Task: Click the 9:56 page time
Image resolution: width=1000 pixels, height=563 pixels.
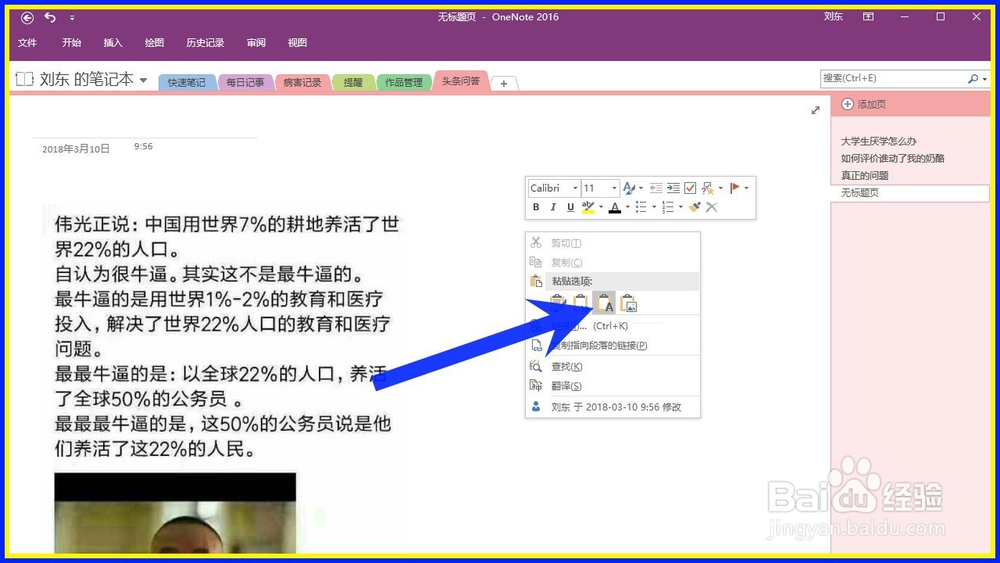Action: point(143,147)
